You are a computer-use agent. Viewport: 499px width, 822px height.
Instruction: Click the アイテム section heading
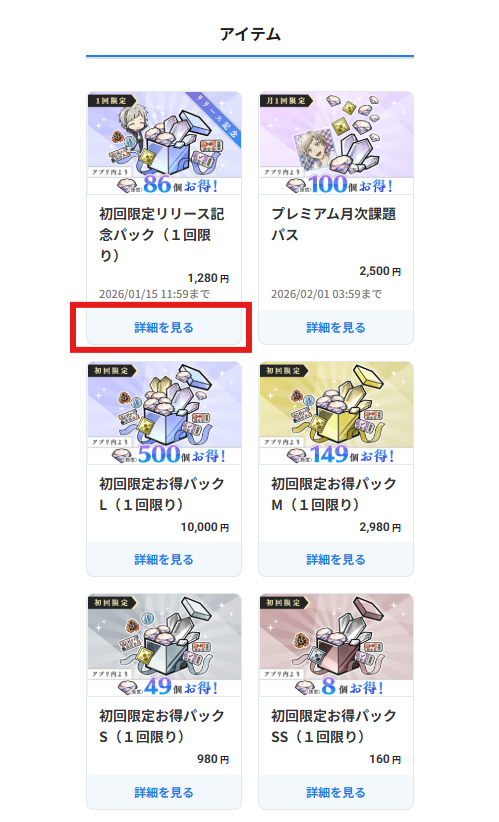(x=250, y=34)
